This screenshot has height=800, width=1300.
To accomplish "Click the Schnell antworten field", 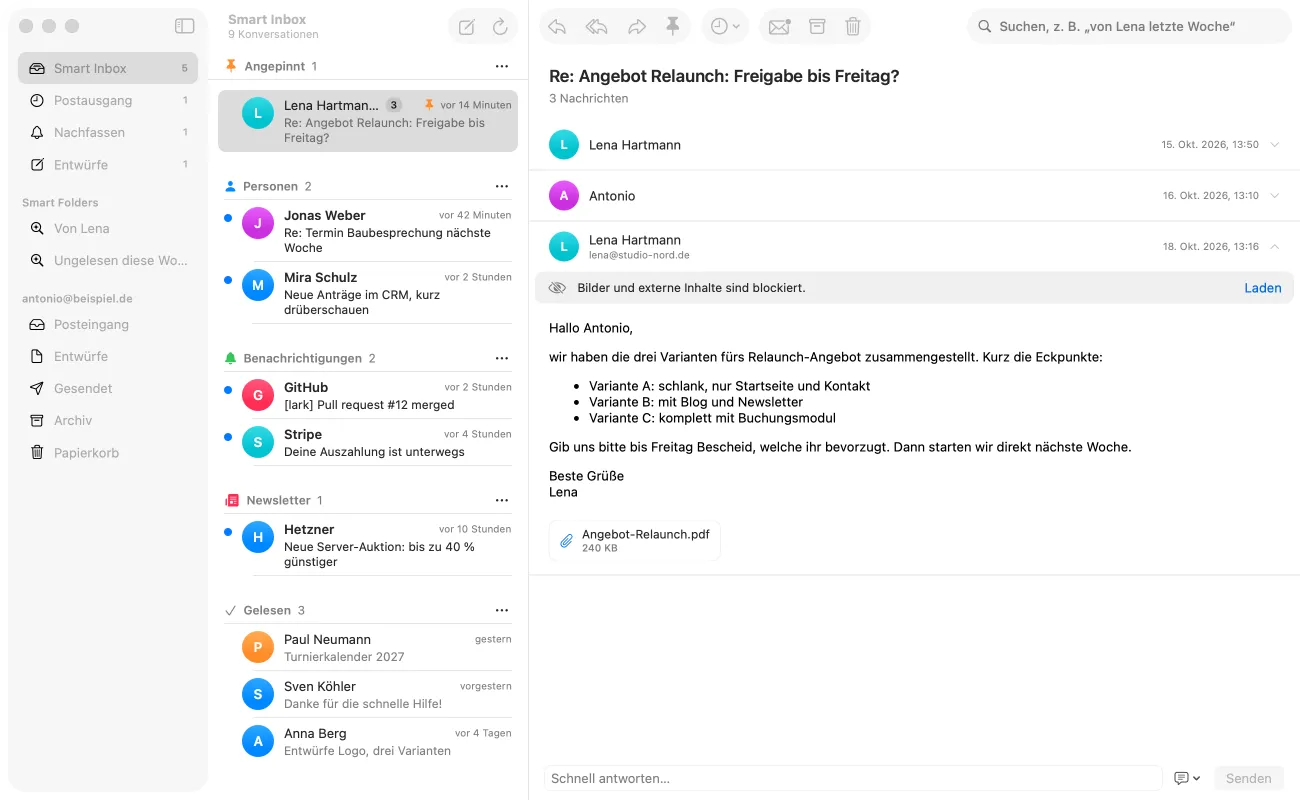I will 853,778.
